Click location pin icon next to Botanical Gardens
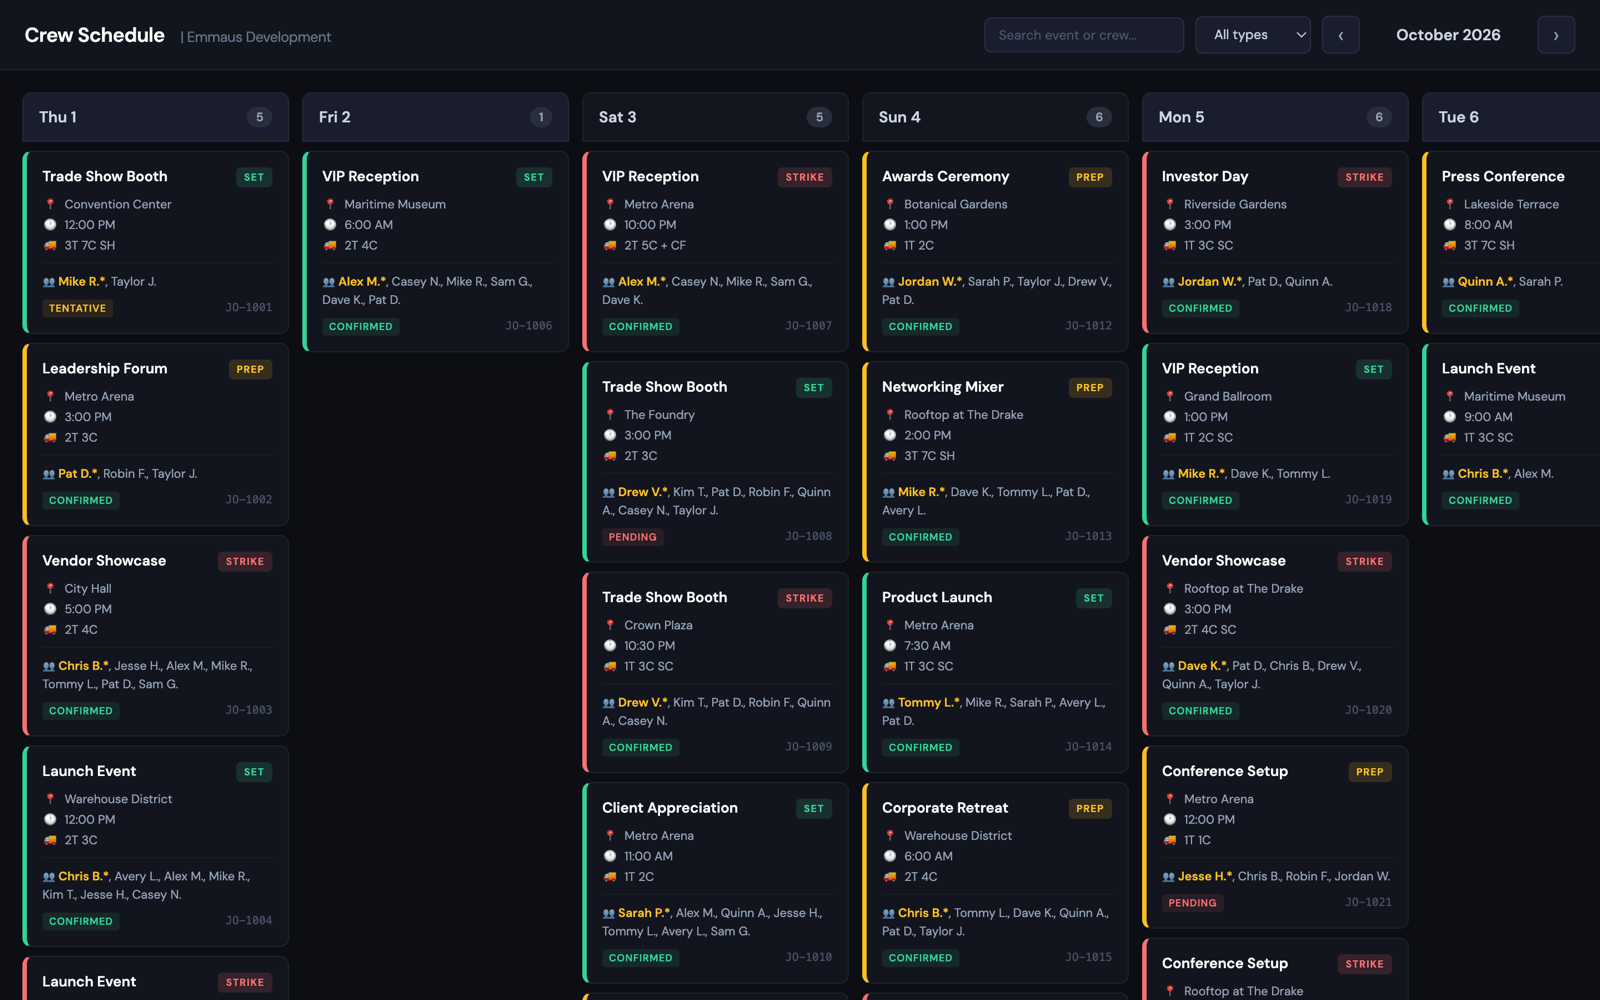 [x=890, y=204]
